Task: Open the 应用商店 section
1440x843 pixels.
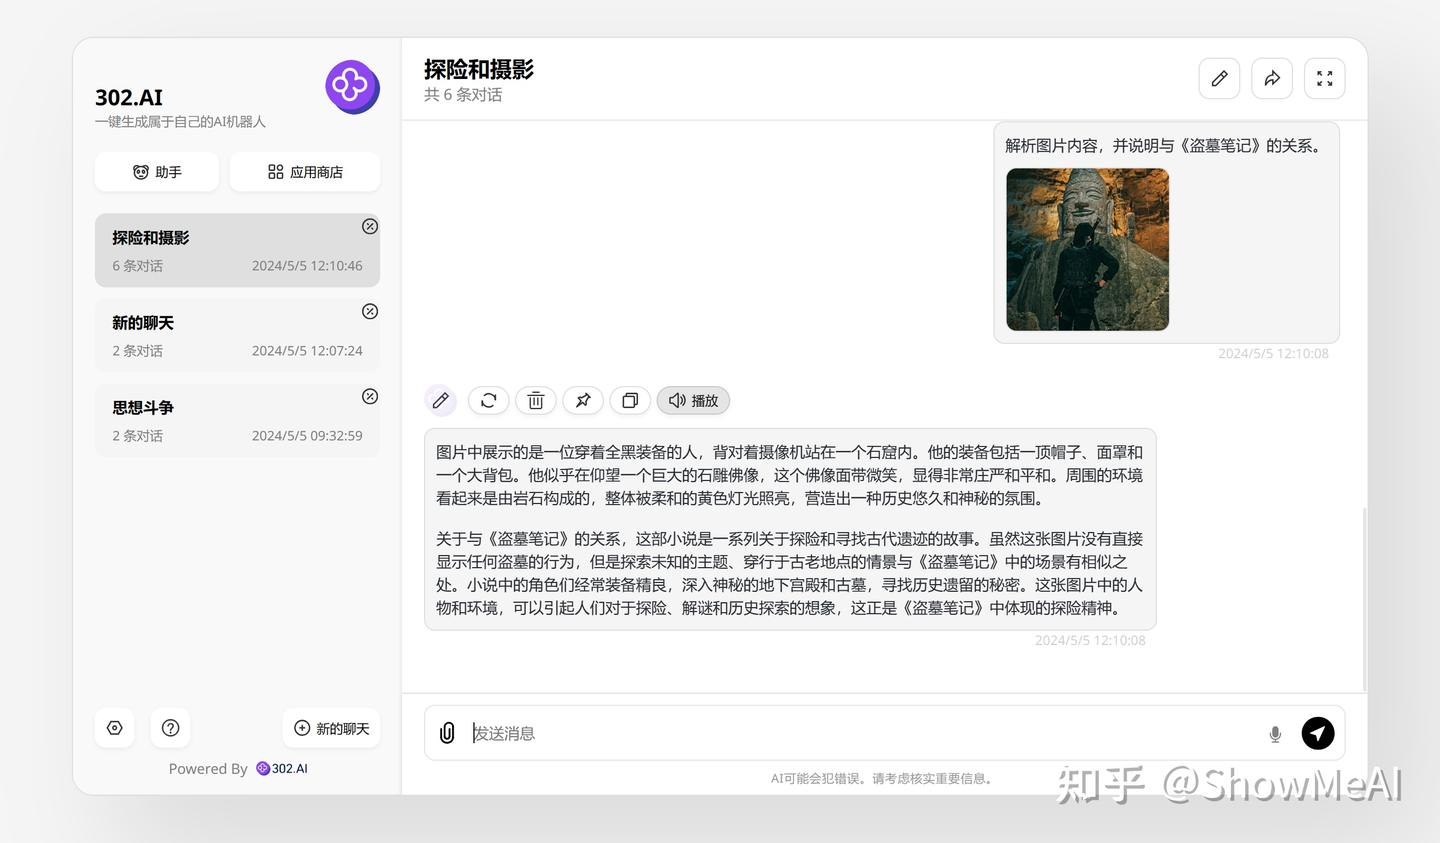Action: 304,171
